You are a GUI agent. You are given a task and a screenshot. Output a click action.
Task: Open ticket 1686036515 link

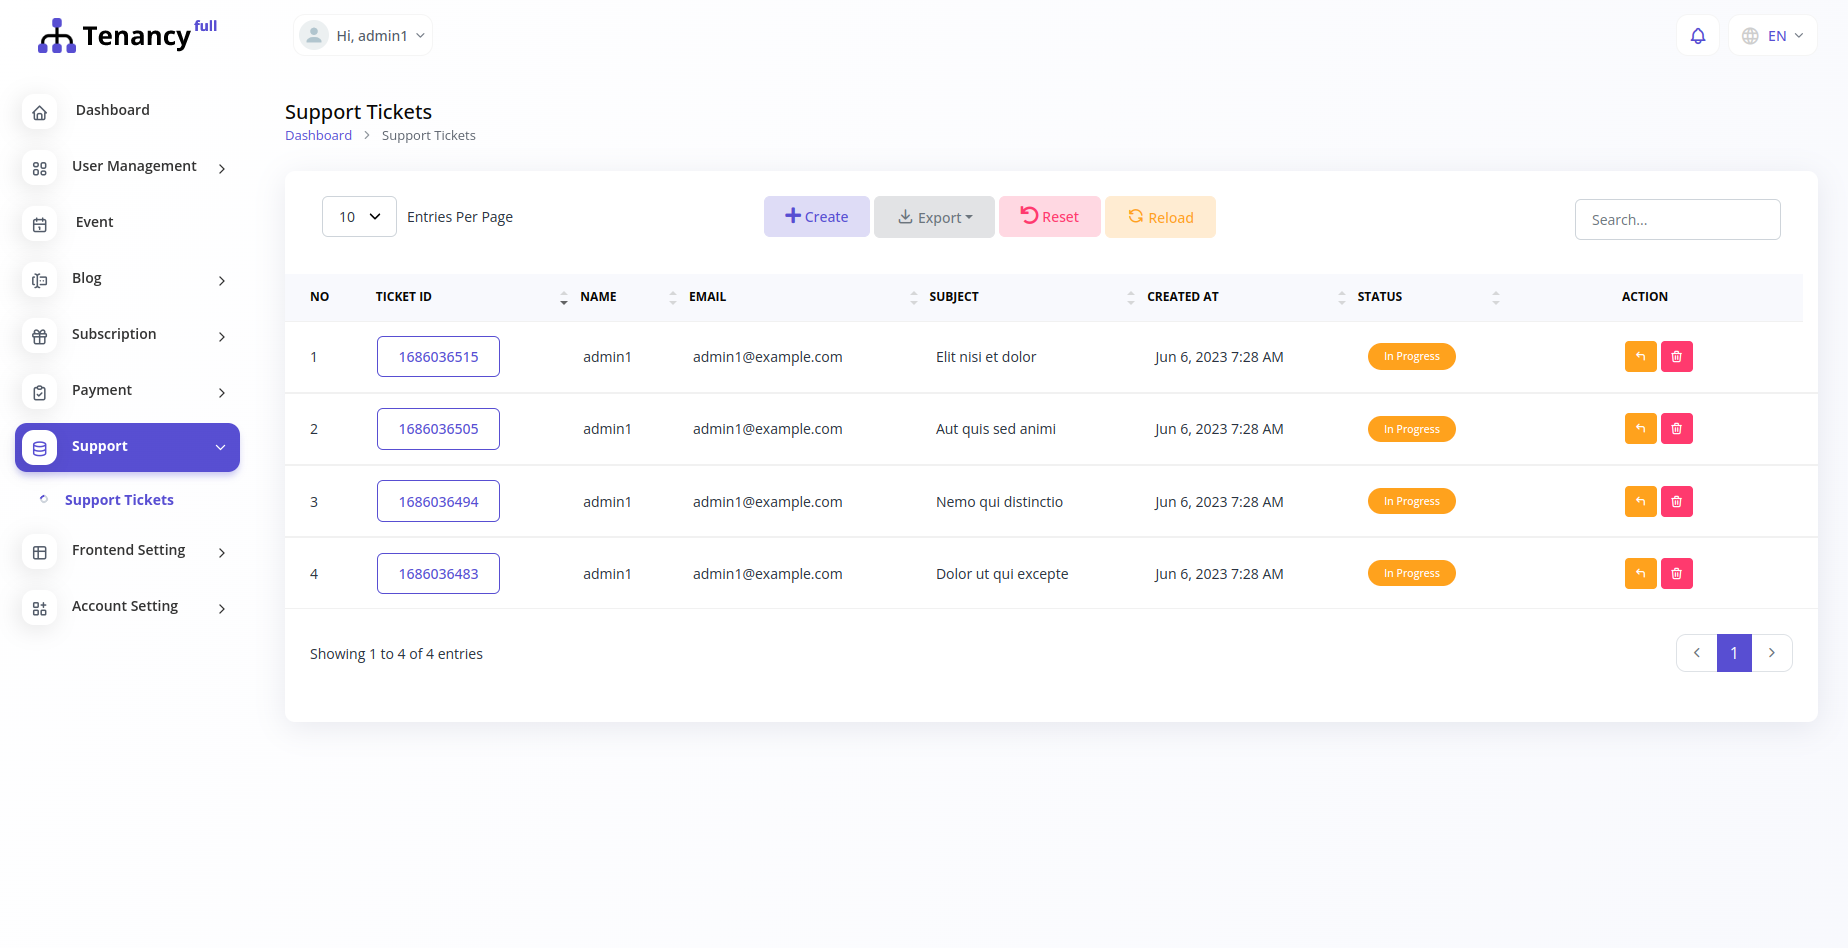(438, 357)
